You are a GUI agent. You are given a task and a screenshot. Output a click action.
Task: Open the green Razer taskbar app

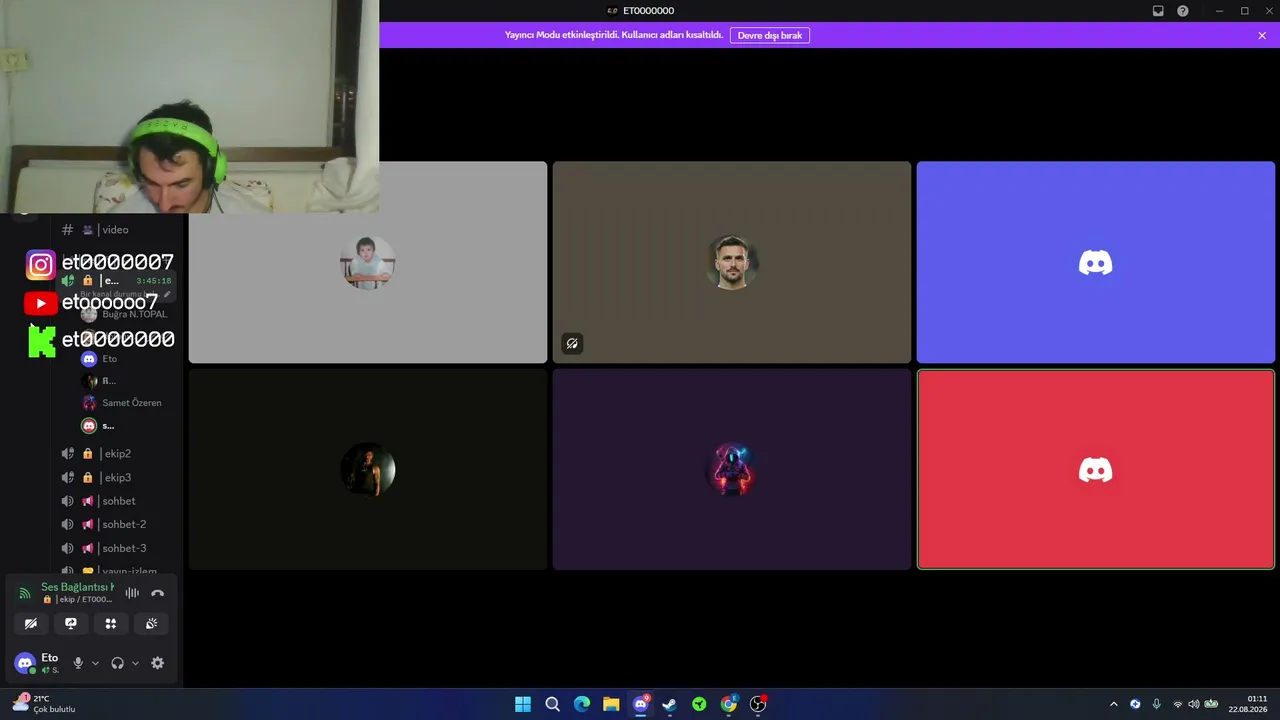pyautogui.click(x=699, y=704)
